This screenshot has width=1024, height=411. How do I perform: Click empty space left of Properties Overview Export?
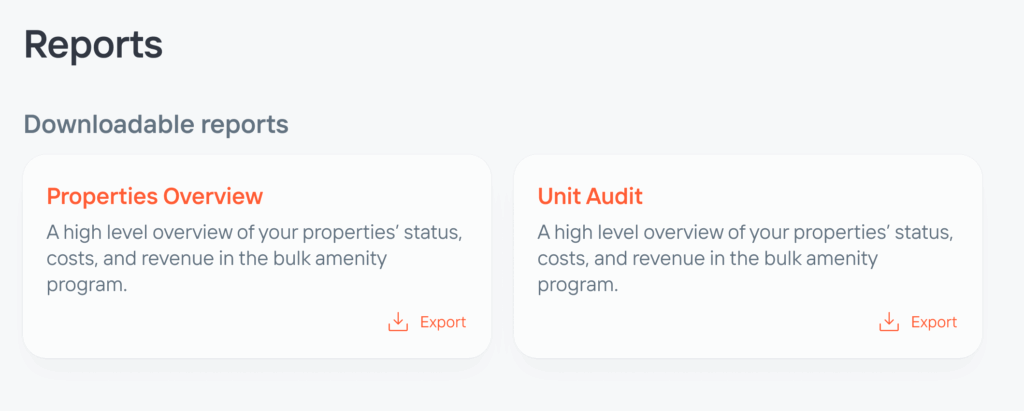coord(216,322)
